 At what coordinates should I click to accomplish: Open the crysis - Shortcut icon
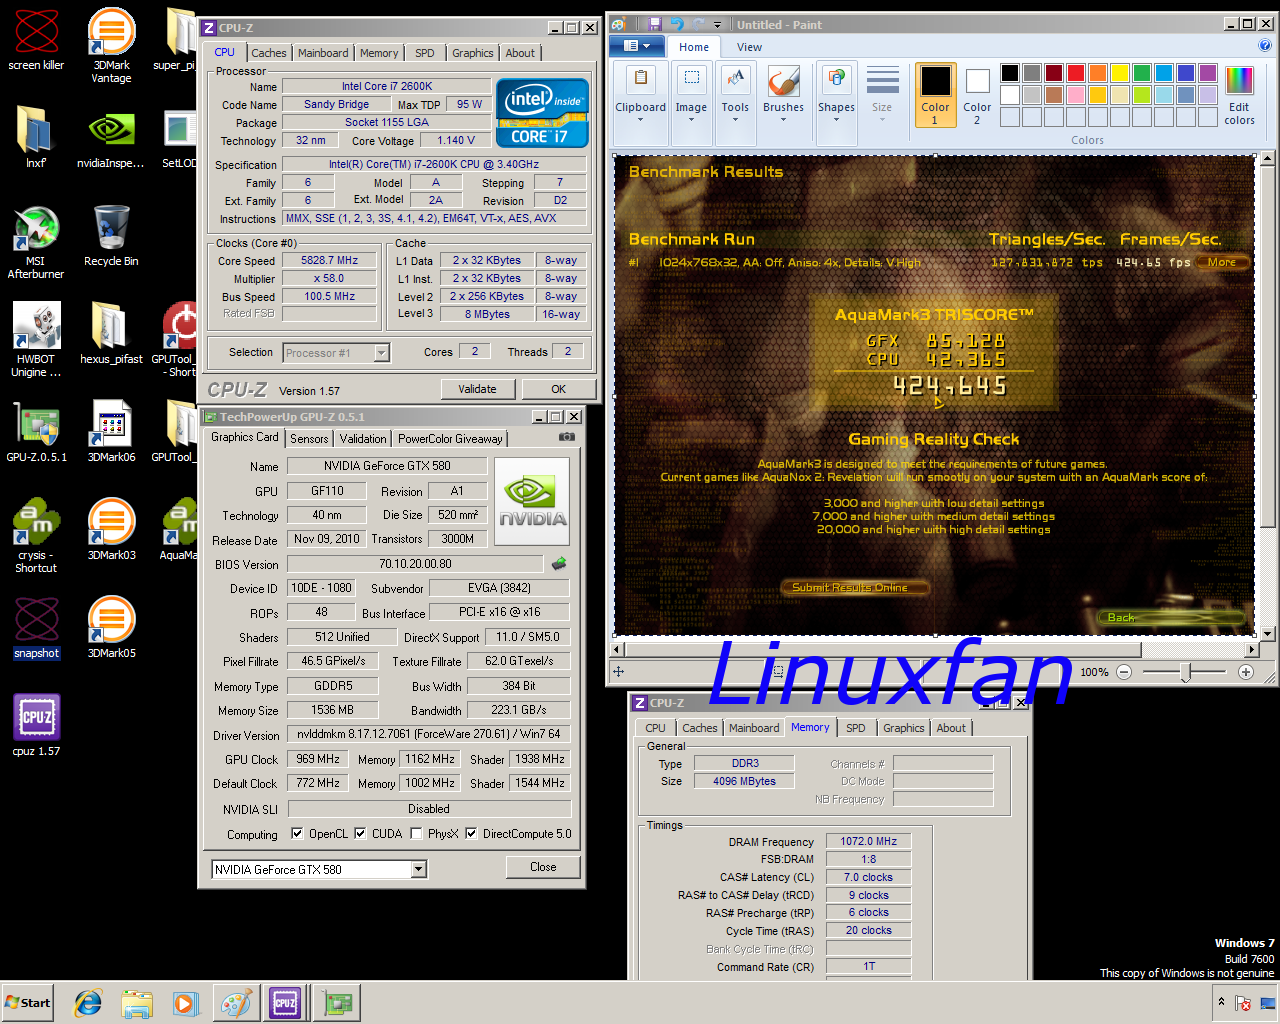[x=36, y=536]
